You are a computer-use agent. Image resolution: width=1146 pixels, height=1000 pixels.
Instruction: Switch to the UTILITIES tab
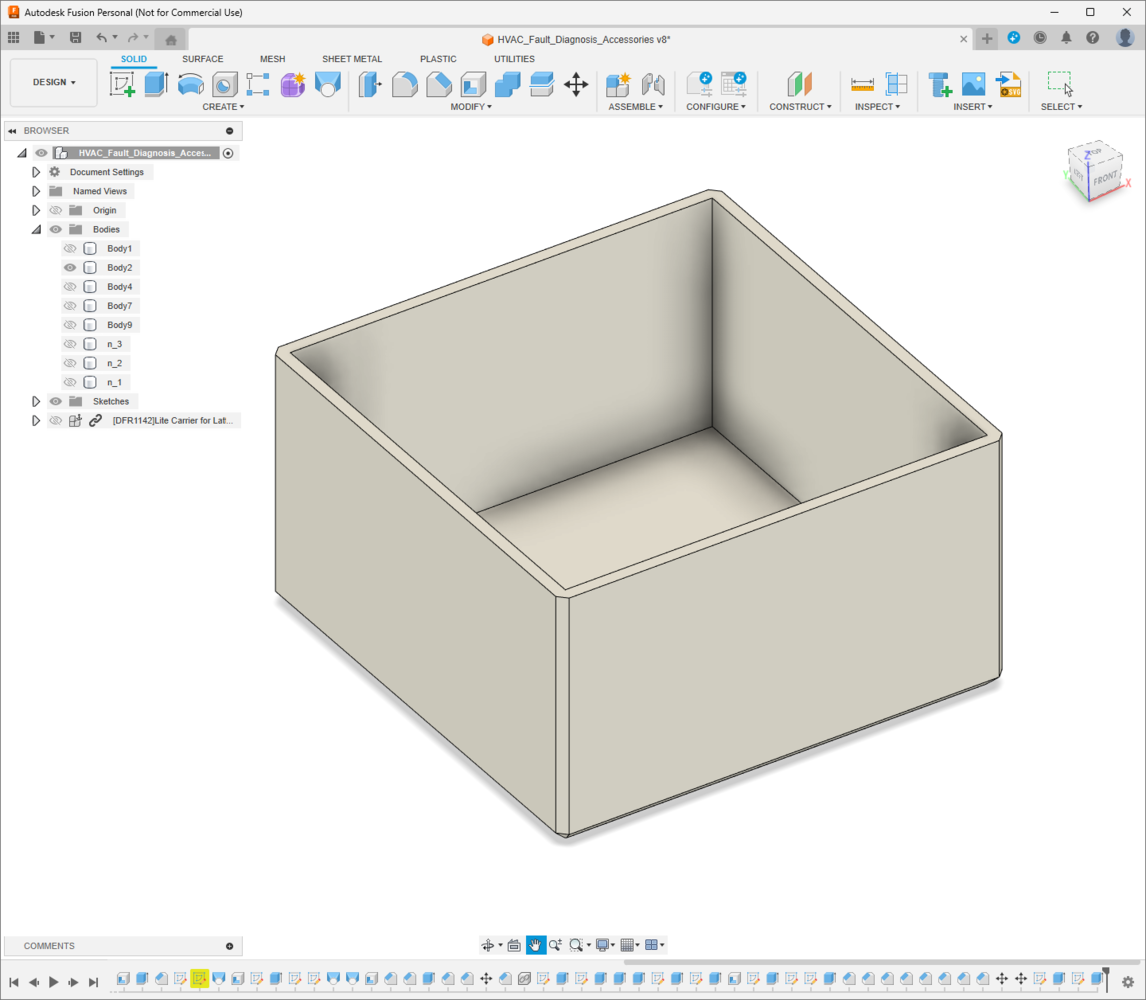tap(515, 59)
